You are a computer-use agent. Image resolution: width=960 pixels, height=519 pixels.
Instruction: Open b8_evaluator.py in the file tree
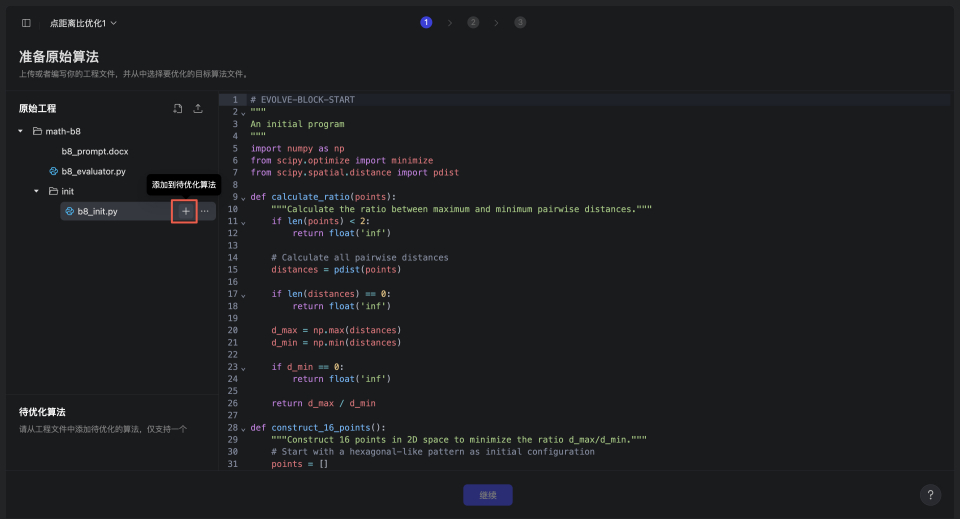point(93,171)
